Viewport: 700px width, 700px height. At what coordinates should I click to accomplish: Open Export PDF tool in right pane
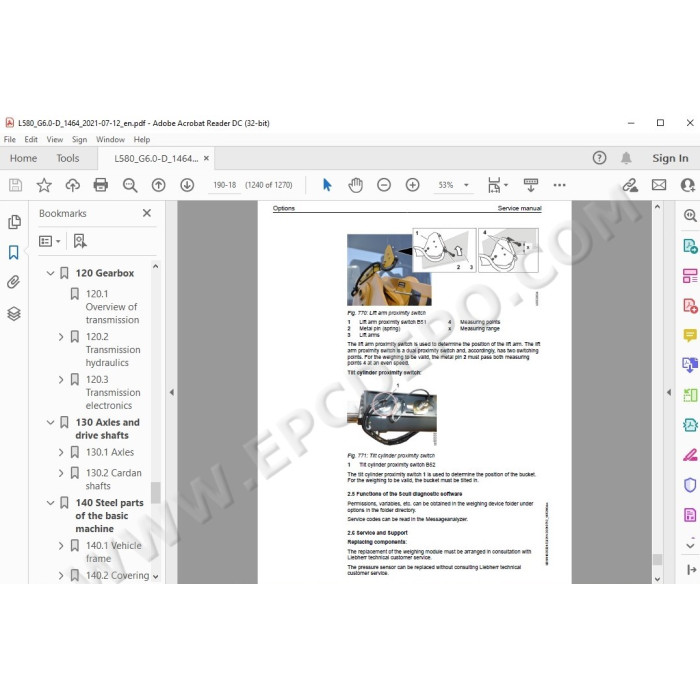tap(690, 246)
